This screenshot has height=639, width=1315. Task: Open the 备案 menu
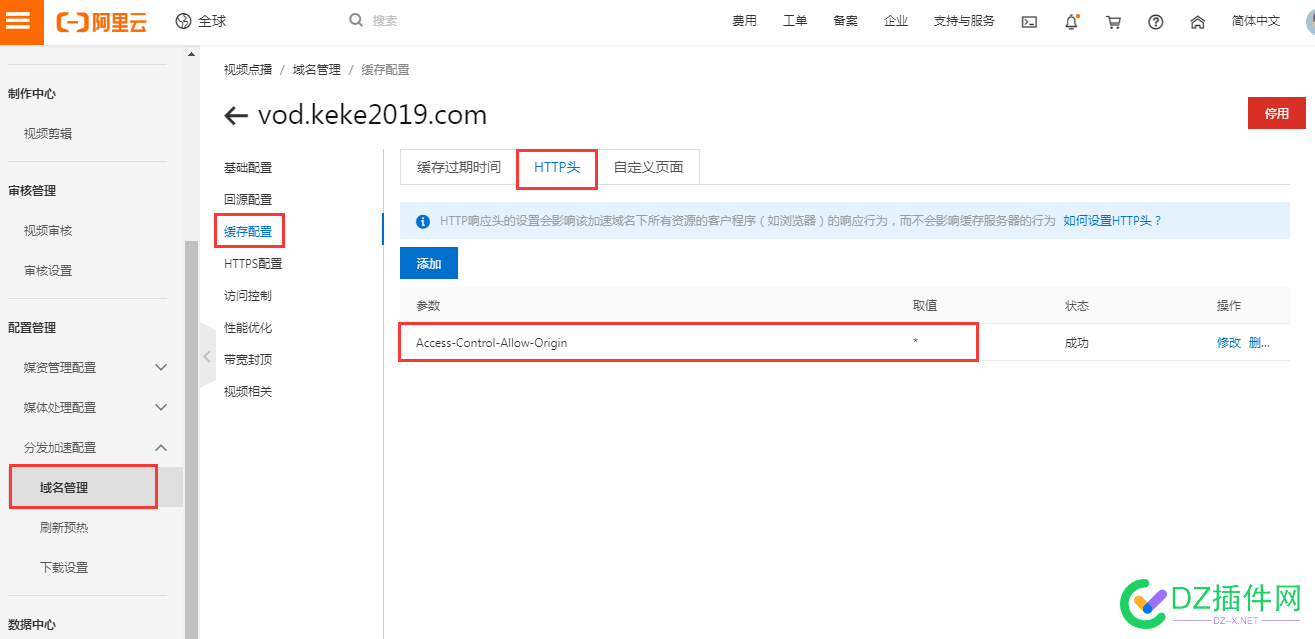point(845,21)
